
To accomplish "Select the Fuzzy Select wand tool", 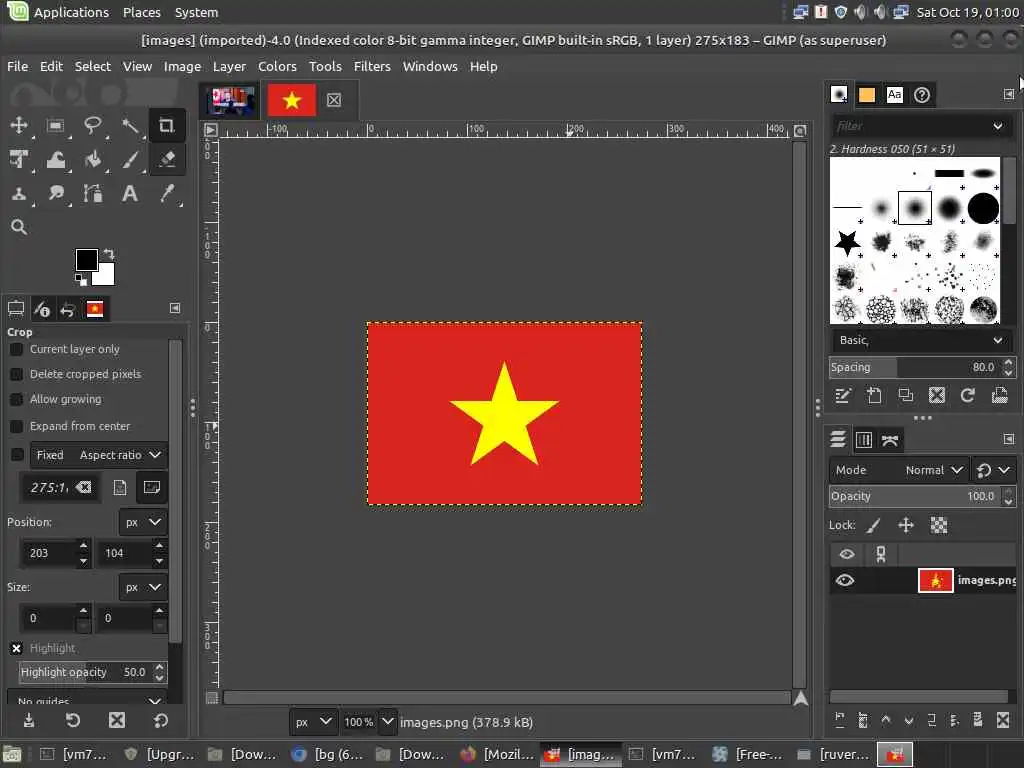I will [x=130, y=125].
